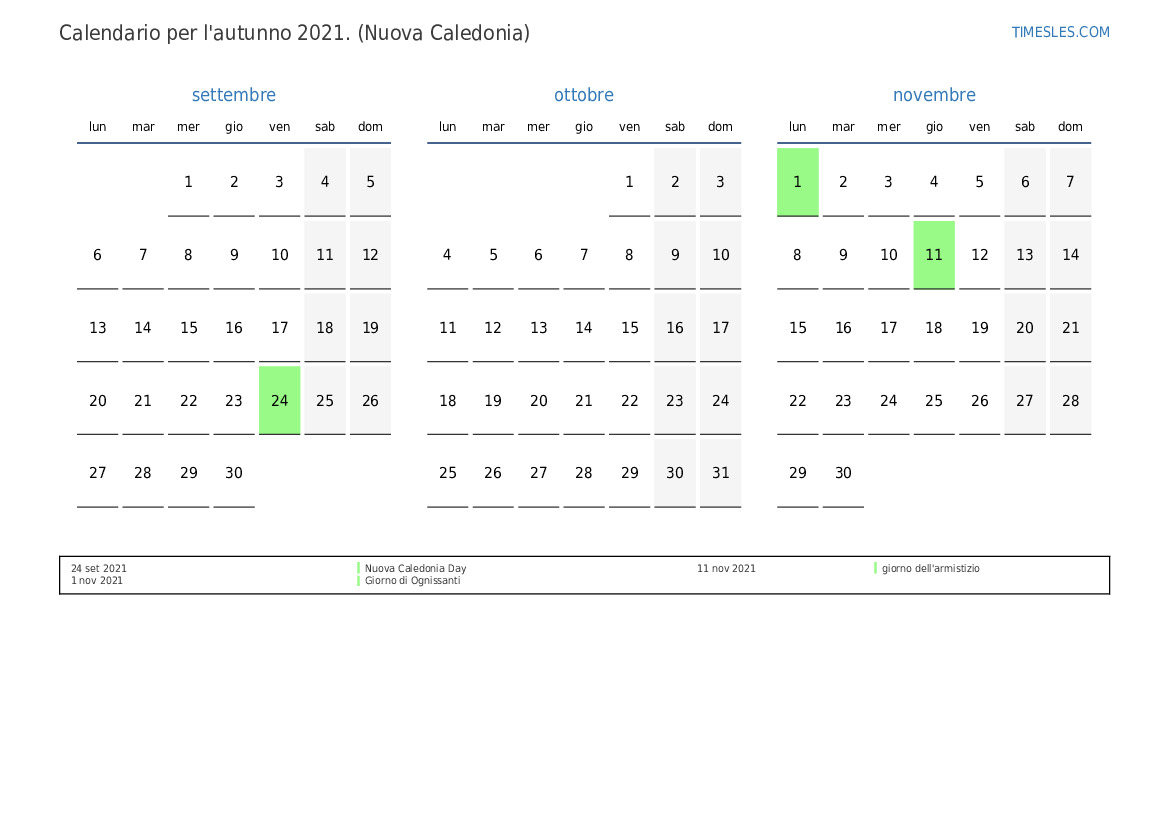Select the novembre month heading

click(x=934, y=95)
